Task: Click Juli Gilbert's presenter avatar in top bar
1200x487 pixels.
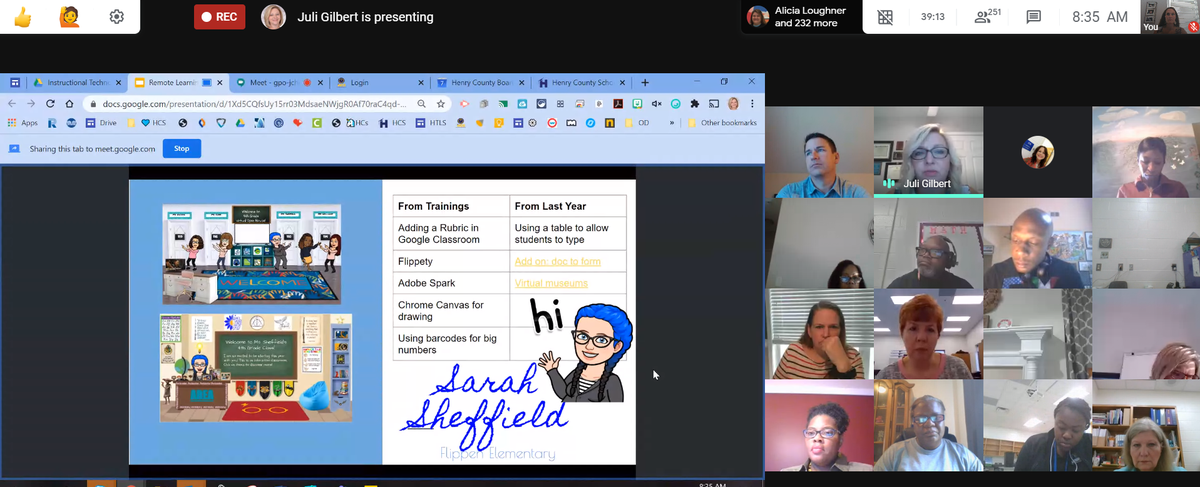Action: (273, 17)
